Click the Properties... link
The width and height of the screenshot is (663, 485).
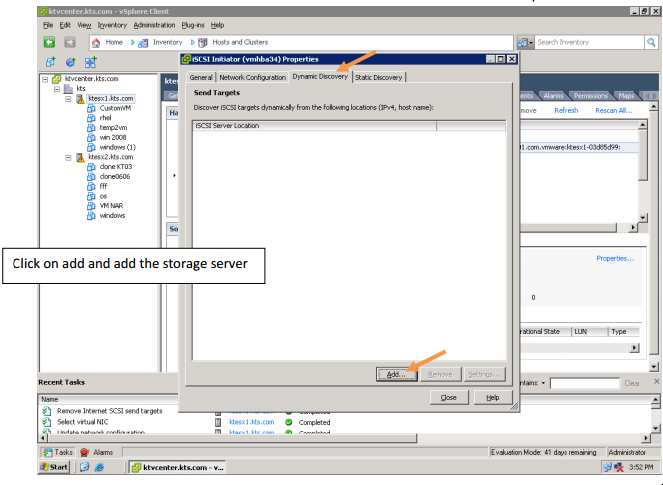click(615, 258)
